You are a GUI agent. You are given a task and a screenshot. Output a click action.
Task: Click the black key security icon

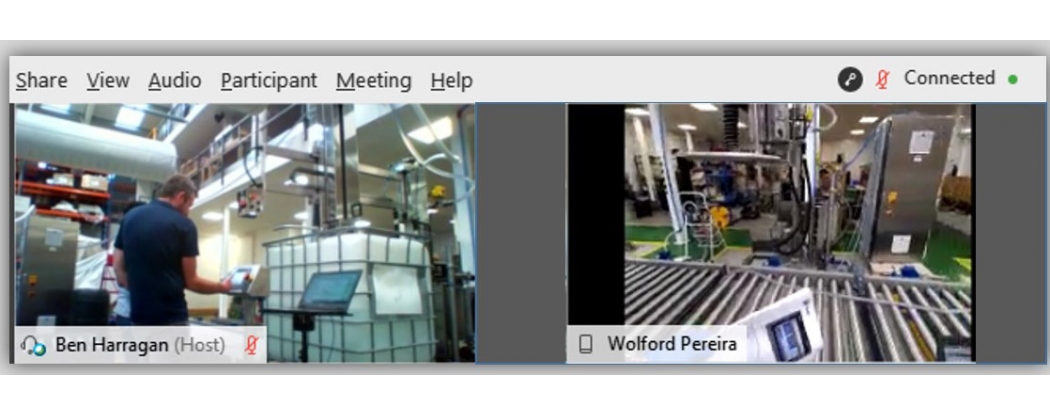[850, 80]
